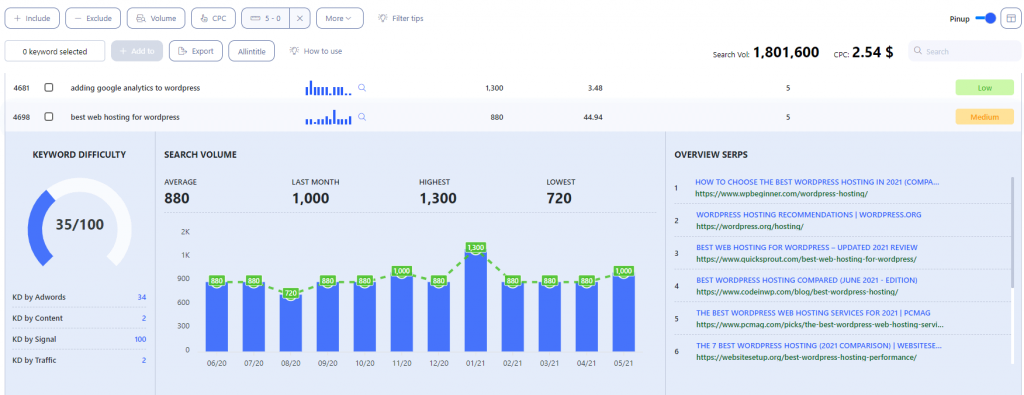Click the Allintitle button
1024x395 pixels.
(x=251, y=51)
